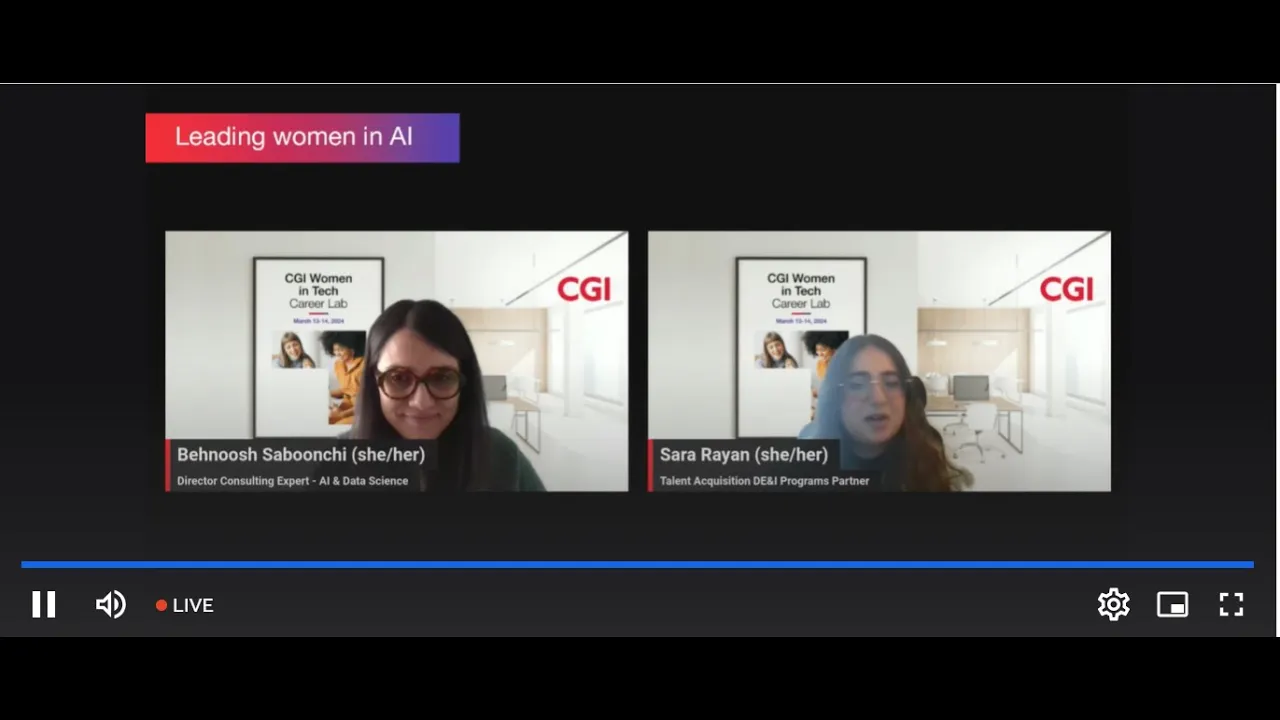Enable picture-in-picture mini player

[1172, 604]
